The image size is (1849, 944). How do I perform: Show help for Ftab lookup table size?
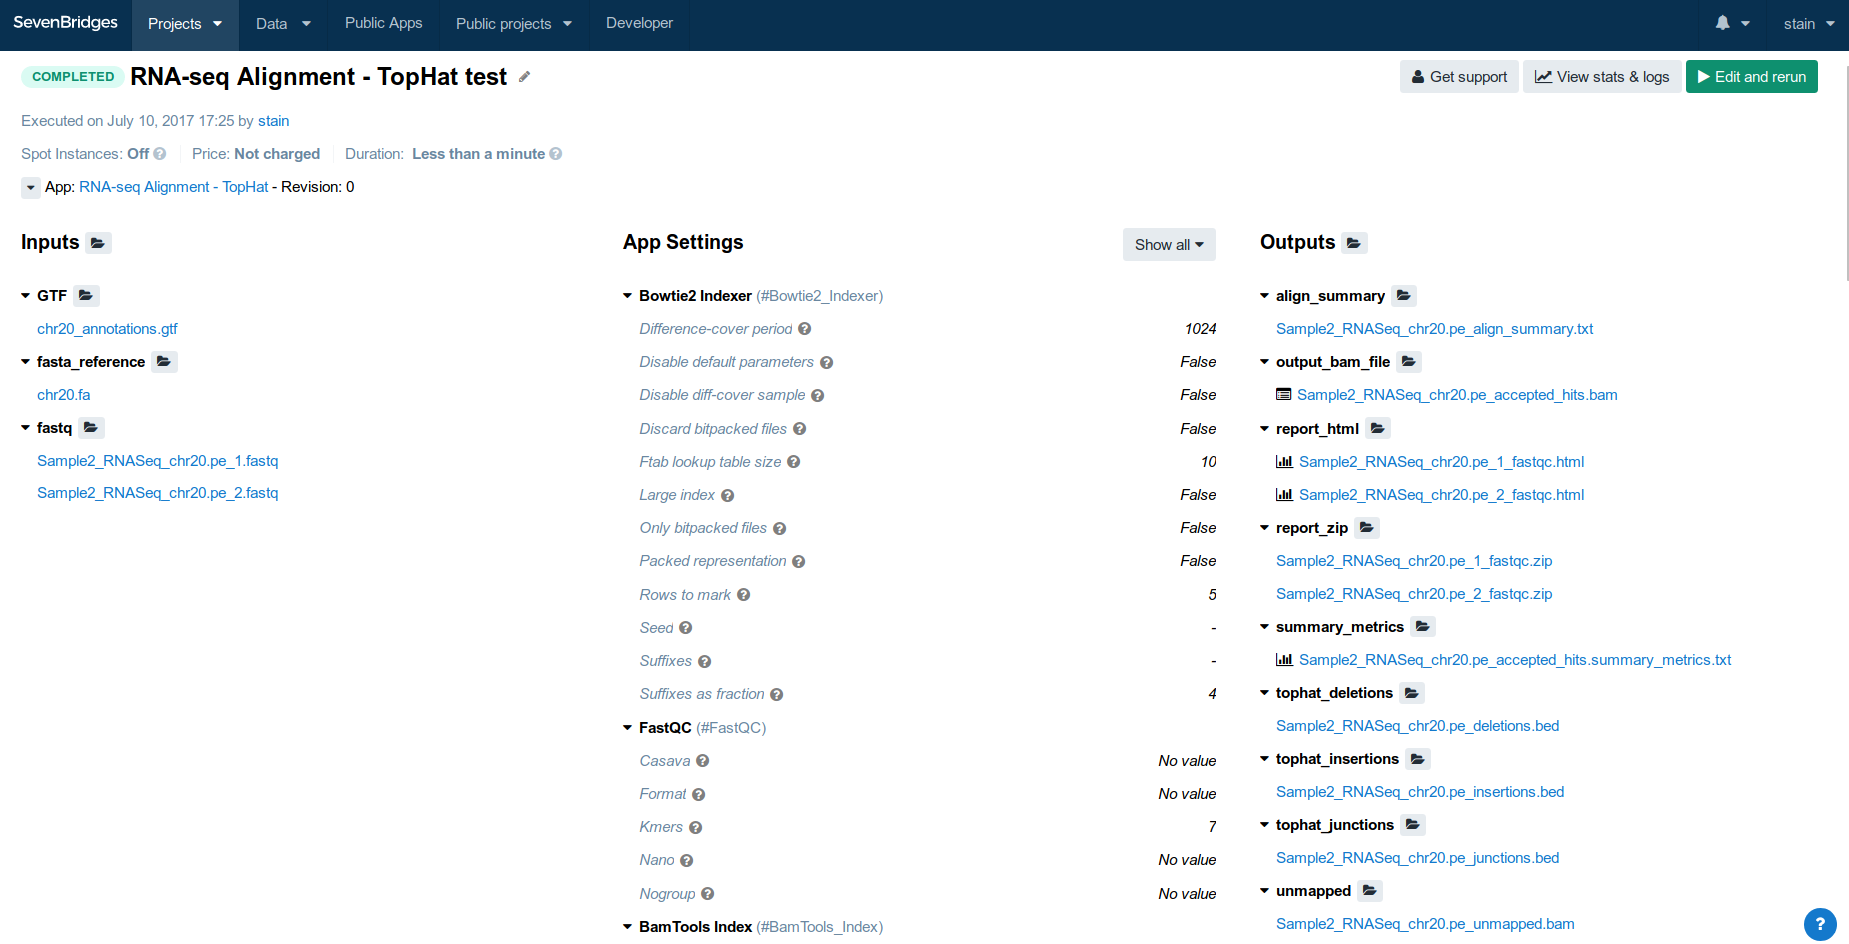tap(794, 462)
